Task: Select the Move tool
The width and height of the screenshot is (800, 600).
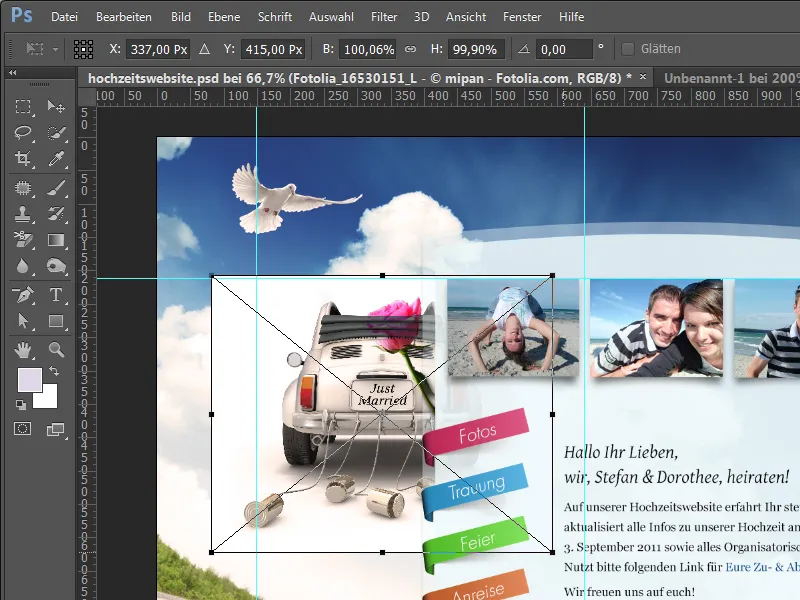Action: 56,106
